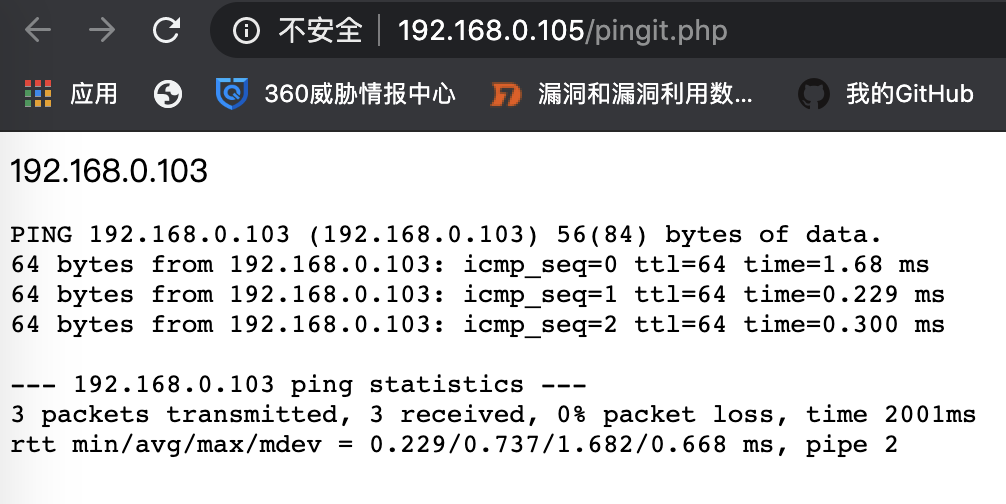Click the browser forward arrow
The width and height of the screenshot is (1006, 504).
click(x=102, y=31)
